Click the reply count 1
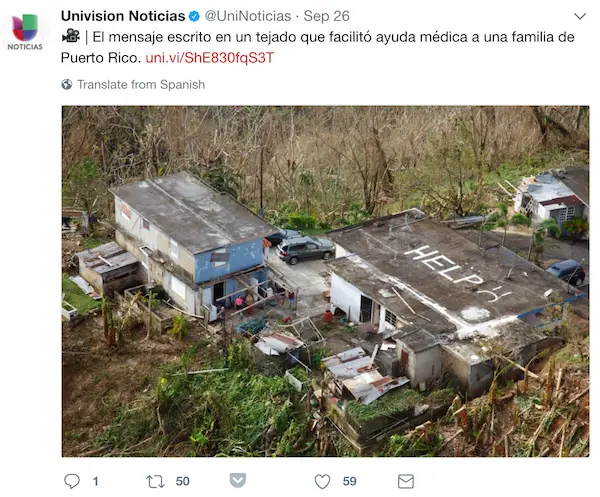This screenshot has height=497, width=600. (x=96, y=481)
